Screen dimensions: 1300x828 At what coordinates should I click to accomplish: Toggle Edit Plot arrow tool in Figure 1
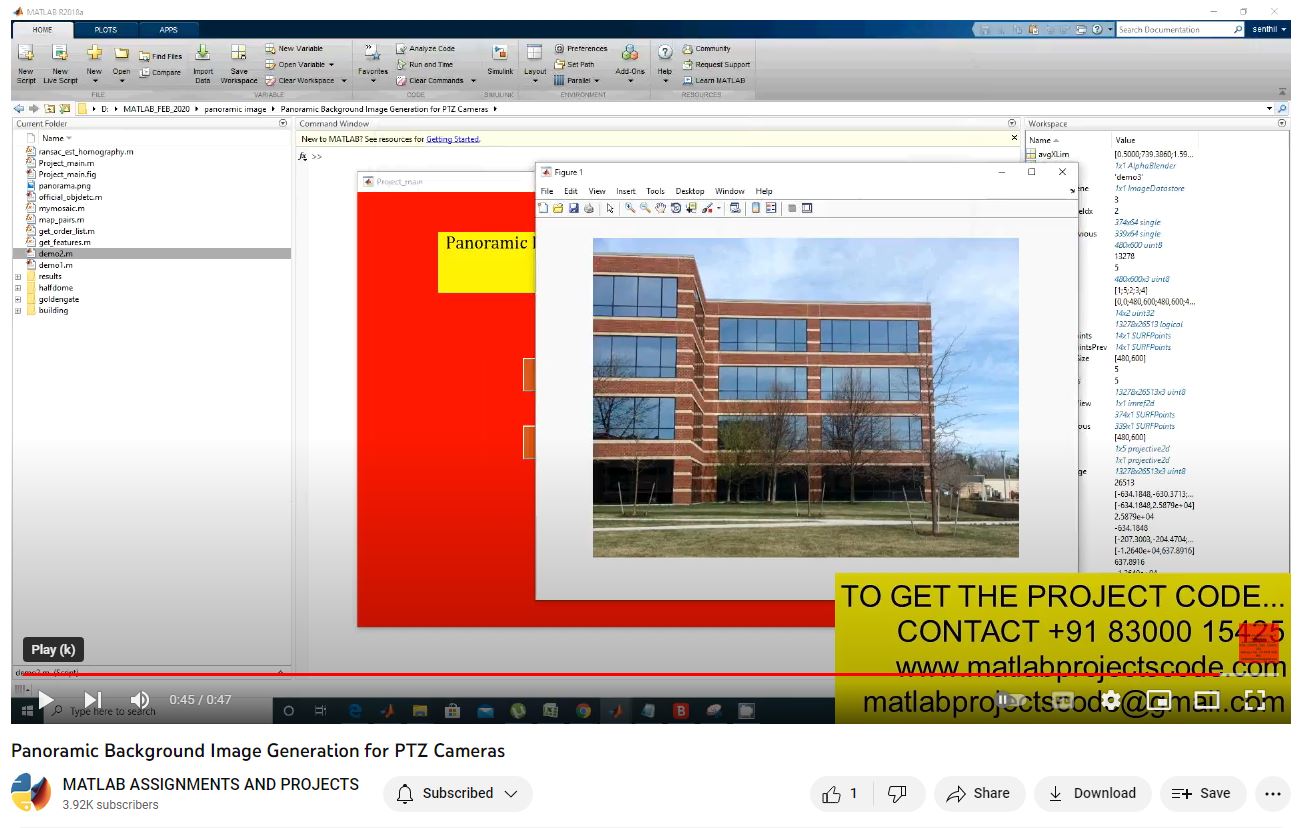click(610, 208)
